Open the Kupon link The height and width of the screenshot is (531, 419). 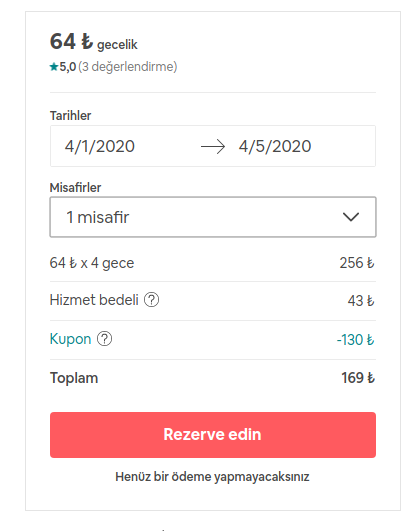pos(70,339)
